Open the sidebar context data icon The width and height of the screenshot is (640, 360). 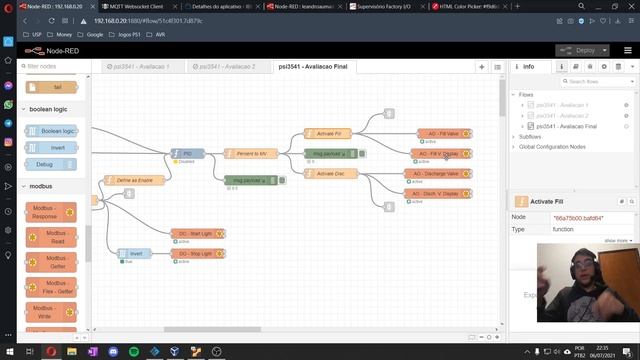(x=618, y=67)
